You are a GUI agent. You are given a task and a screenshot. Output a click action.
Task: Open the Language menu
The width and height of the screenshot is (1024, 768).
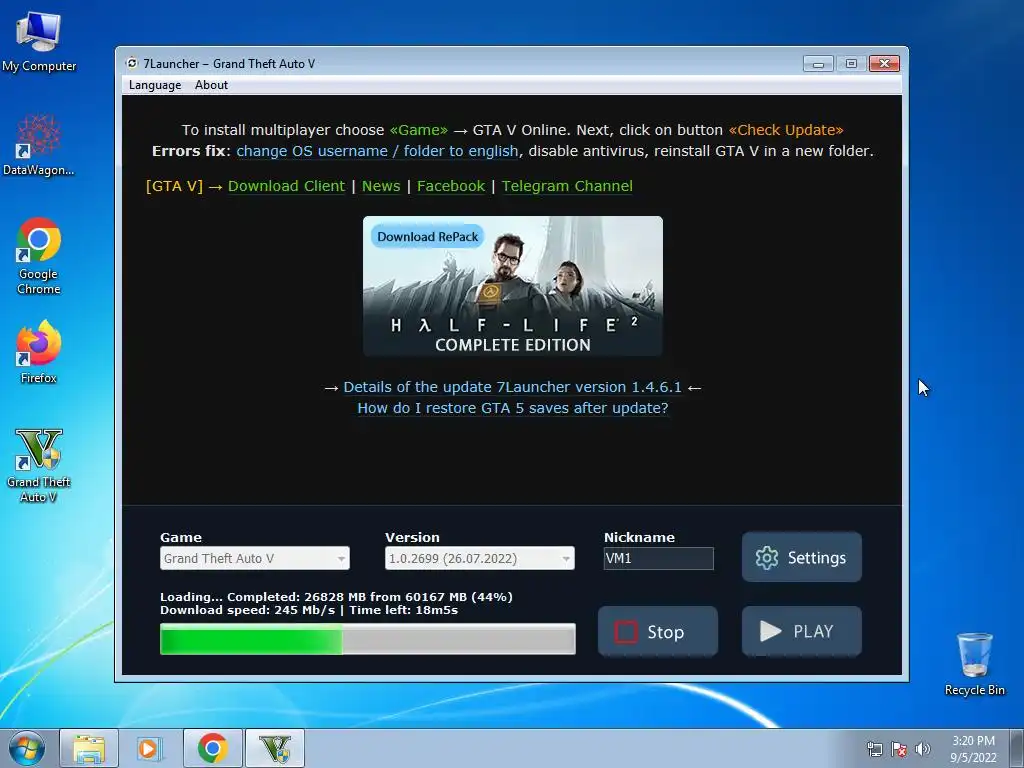pos(155,85)
